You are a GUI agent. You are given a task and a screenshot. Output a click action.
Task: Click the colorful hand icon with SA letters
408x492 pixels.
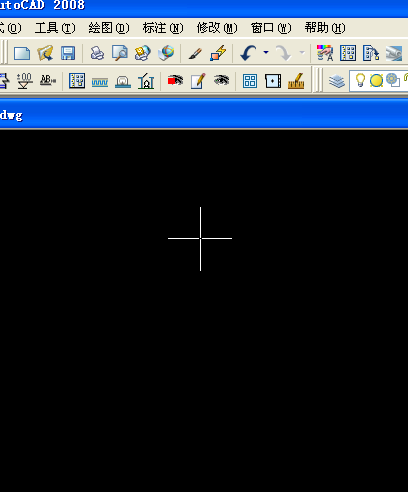tap(325, 53)
